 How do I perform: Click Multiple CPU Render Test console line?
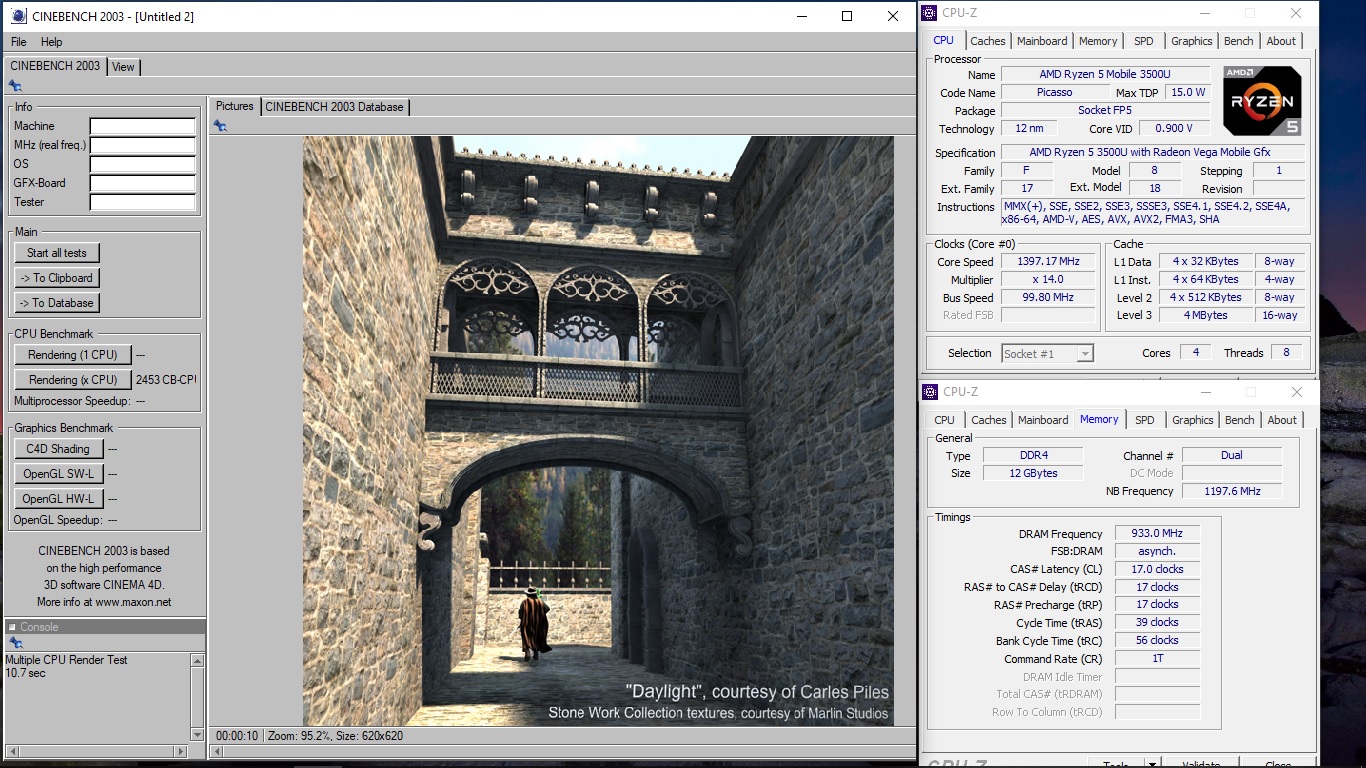coord(66,660)
